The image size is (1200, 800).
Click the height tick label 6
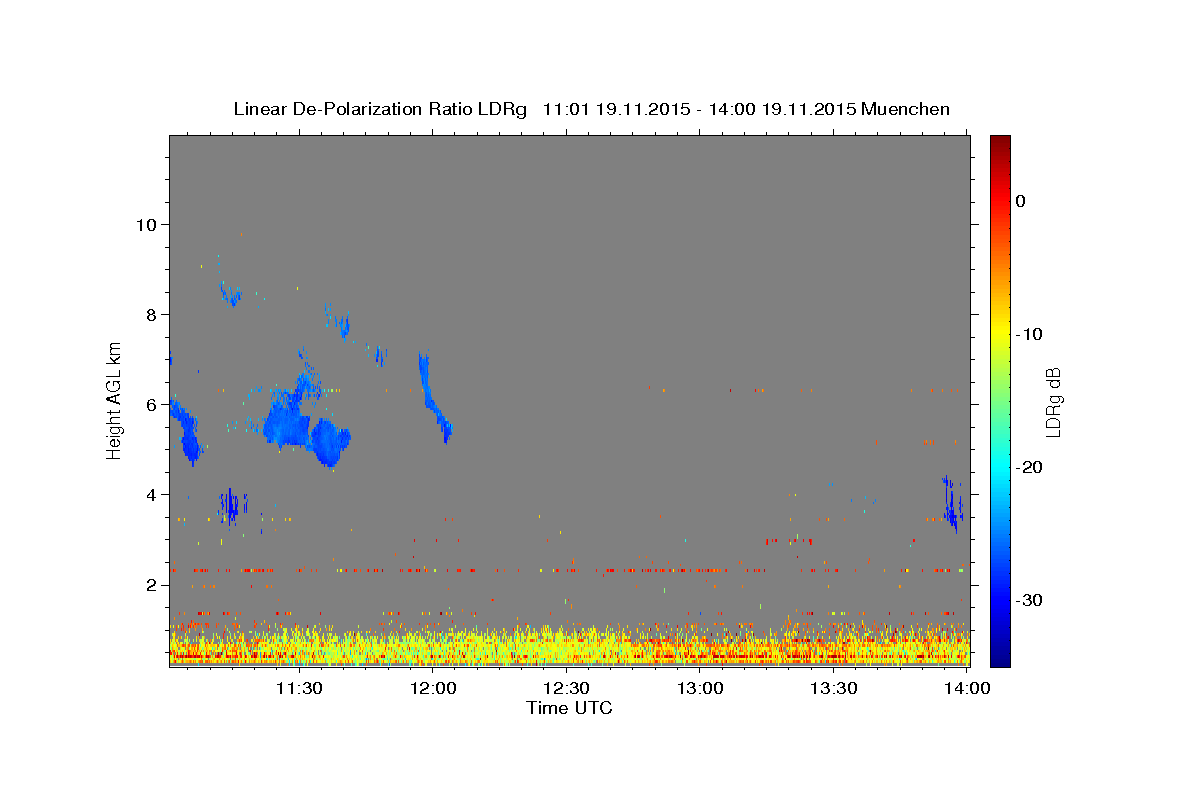pyautogui.click(x=151, y=404)
